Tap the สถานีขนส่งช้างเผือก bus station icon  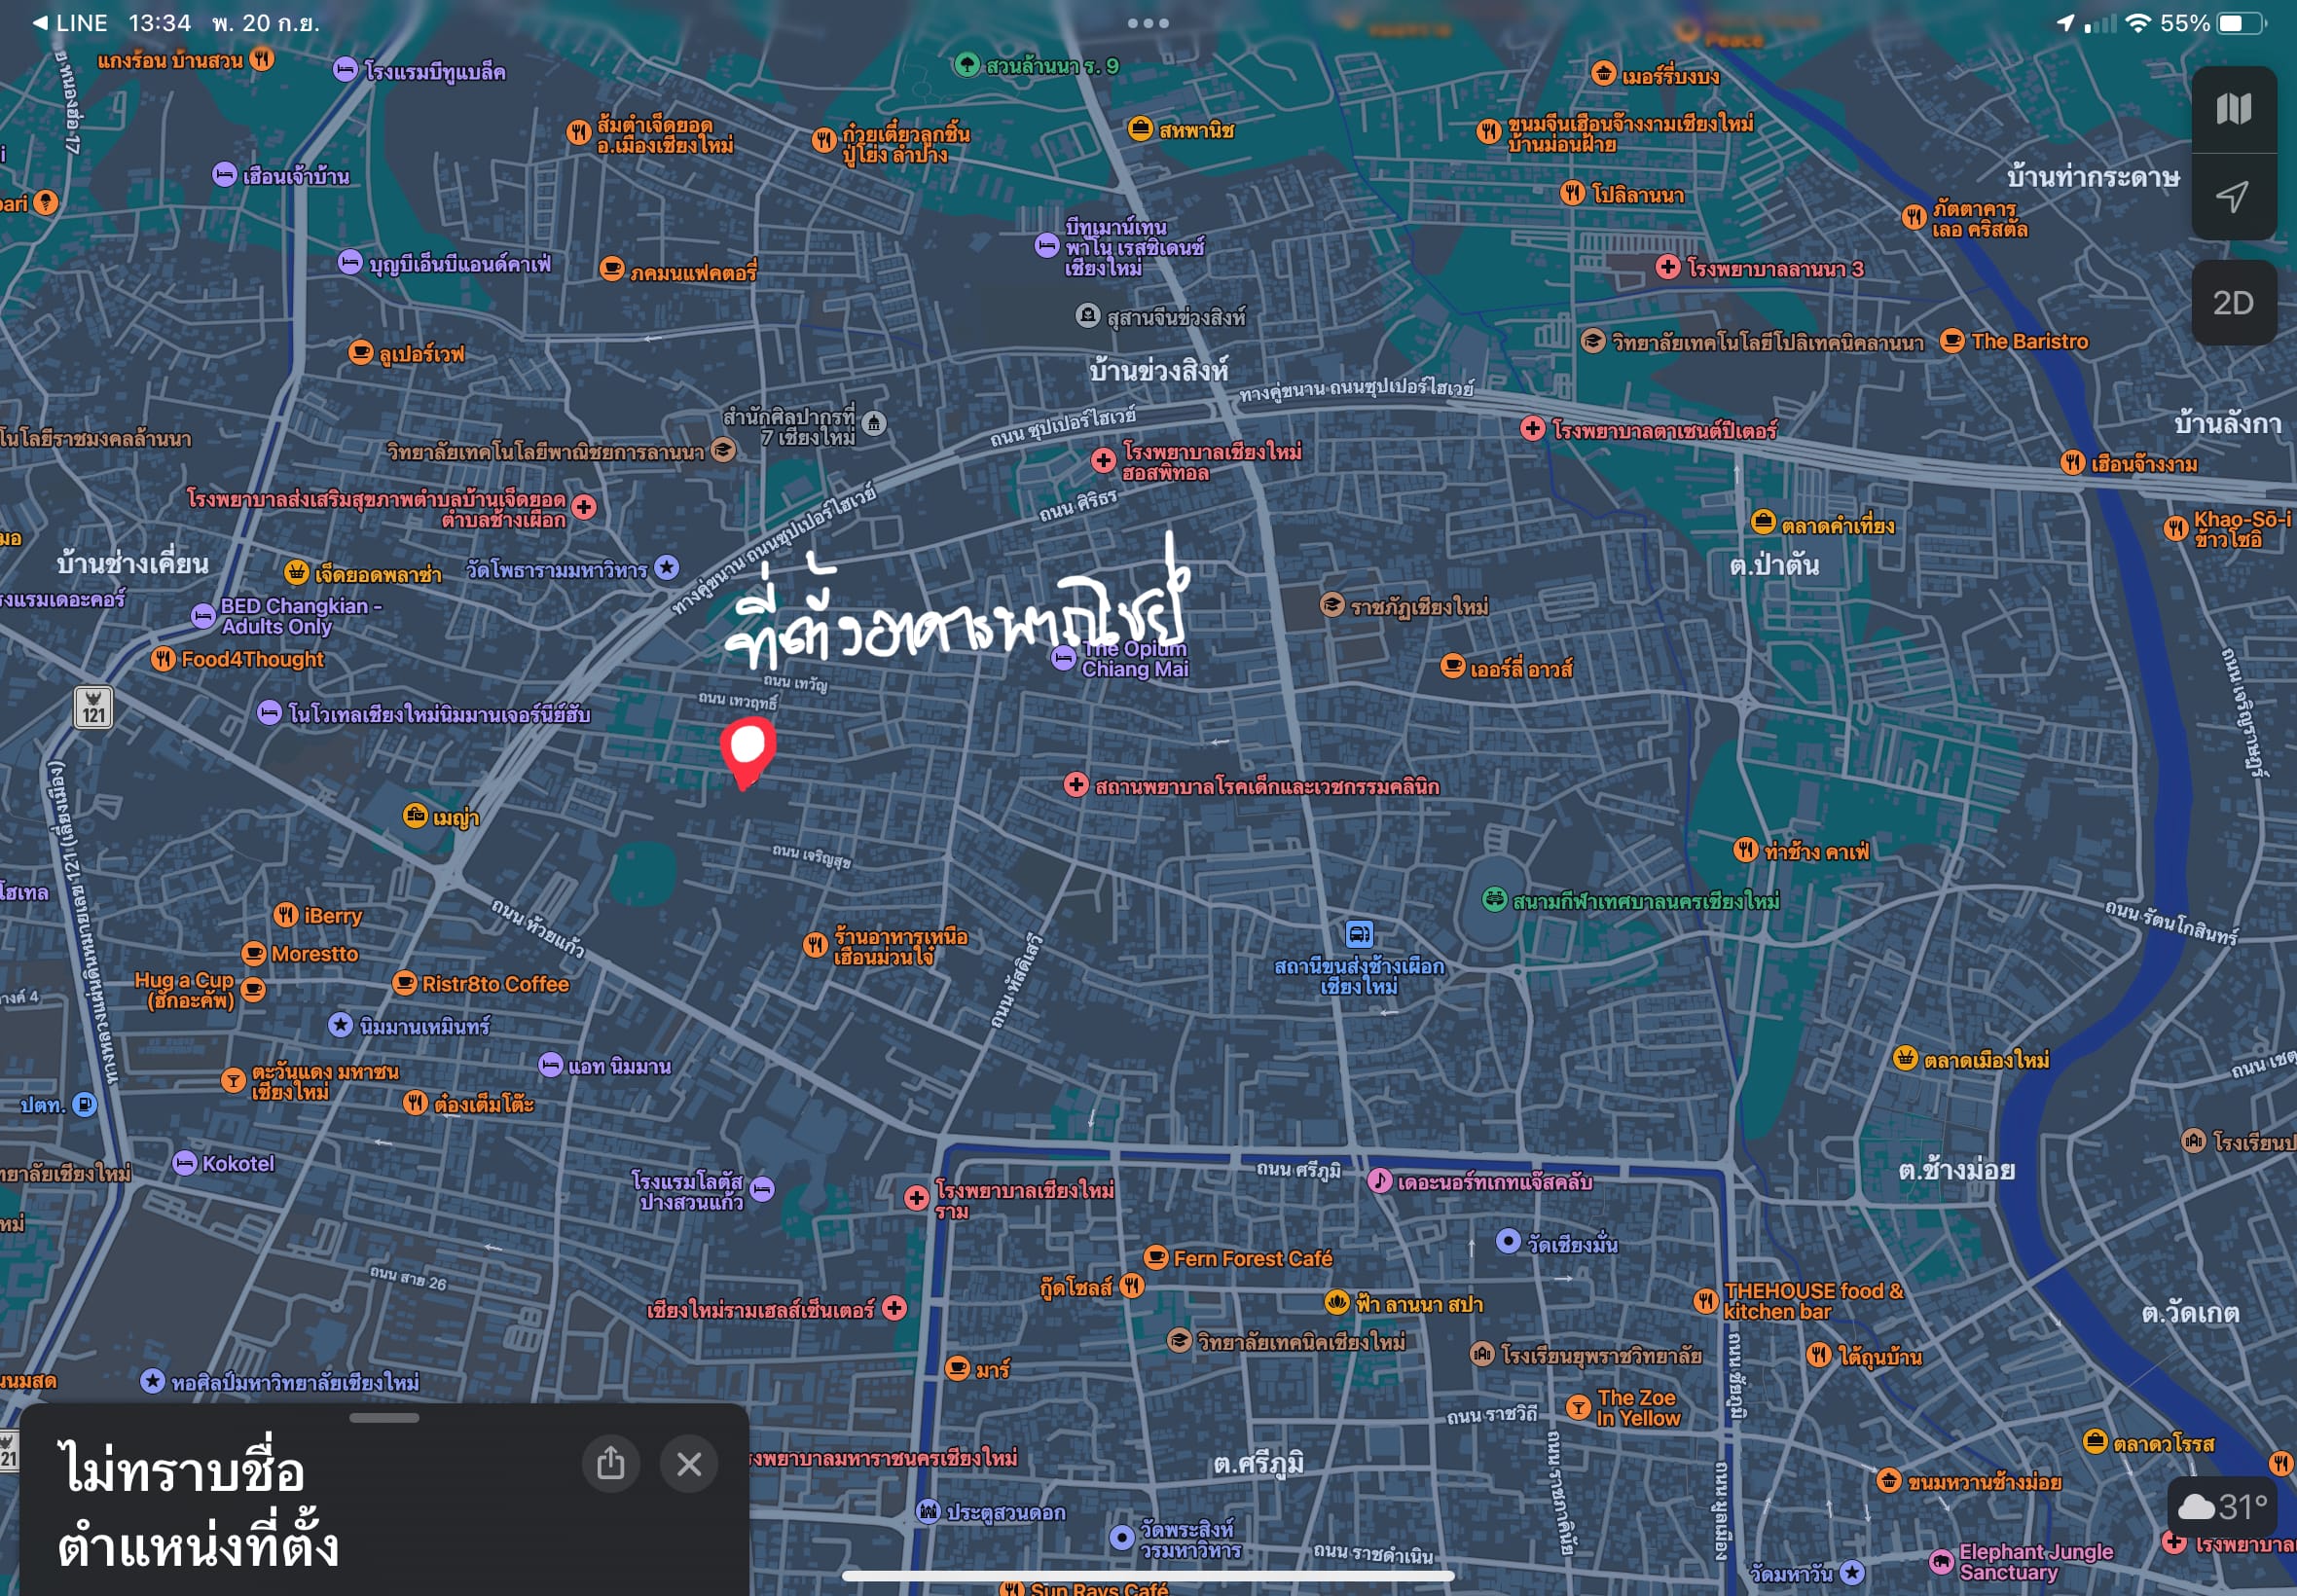(1359, 934)
